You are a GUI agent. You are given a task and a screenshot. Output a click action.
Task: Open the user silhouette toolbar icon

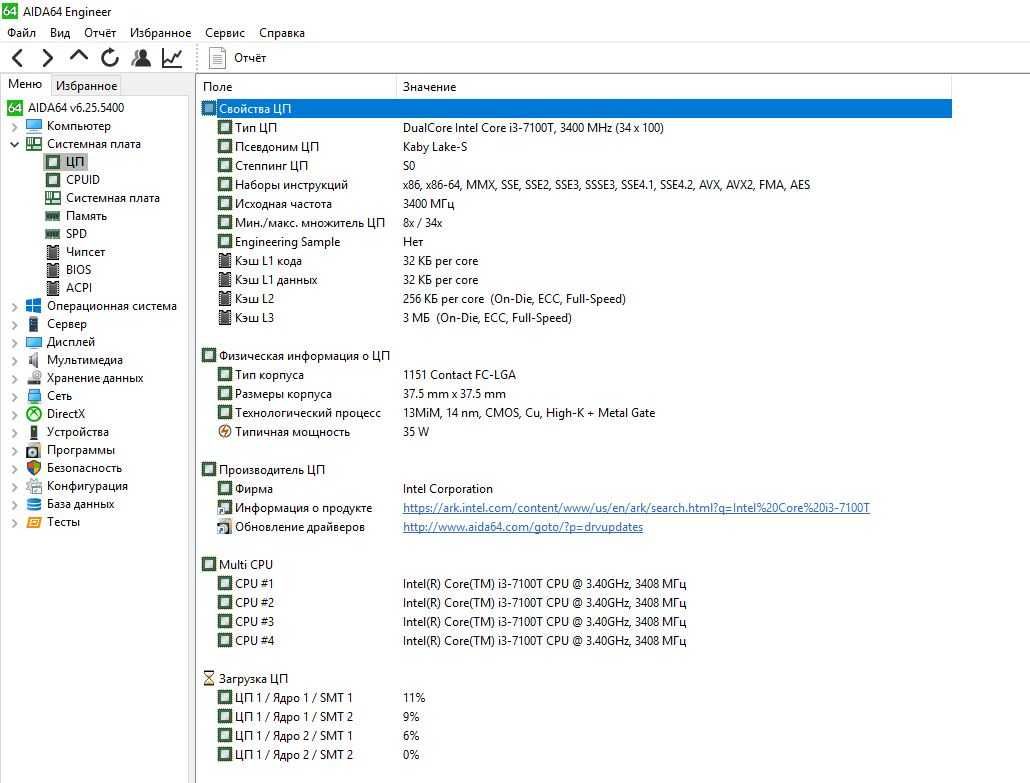click(141, 58)
